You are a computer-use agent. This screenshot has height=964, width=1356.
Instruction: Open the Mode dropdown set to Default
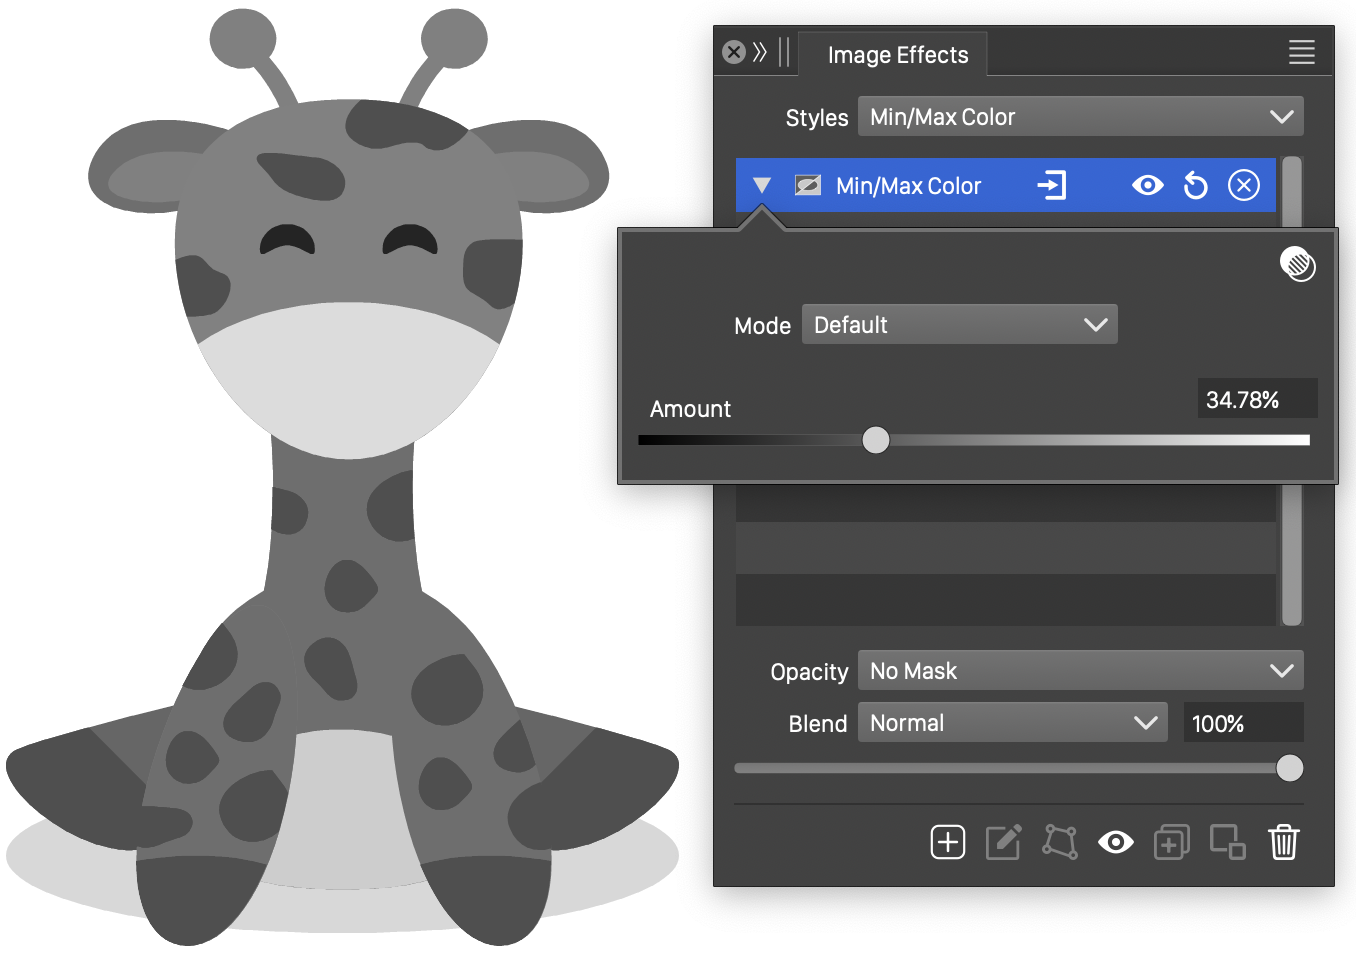pyautogui.click(x=959, y=325)
